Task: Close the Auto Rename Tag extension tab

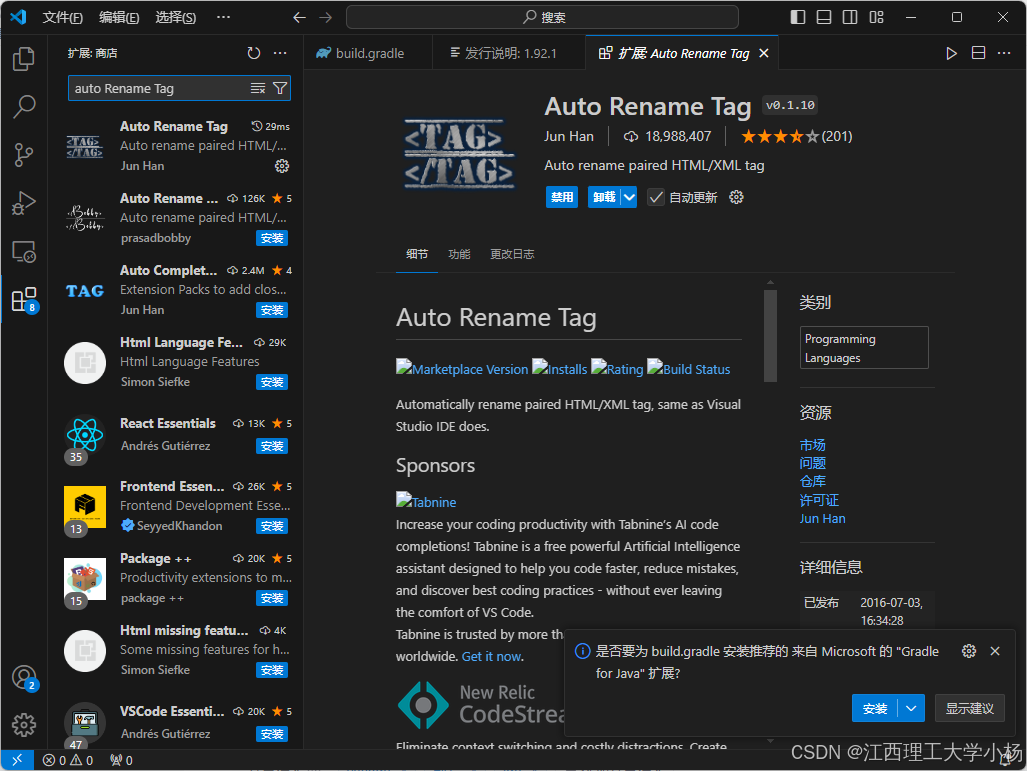Action: (x=764, y=53)
